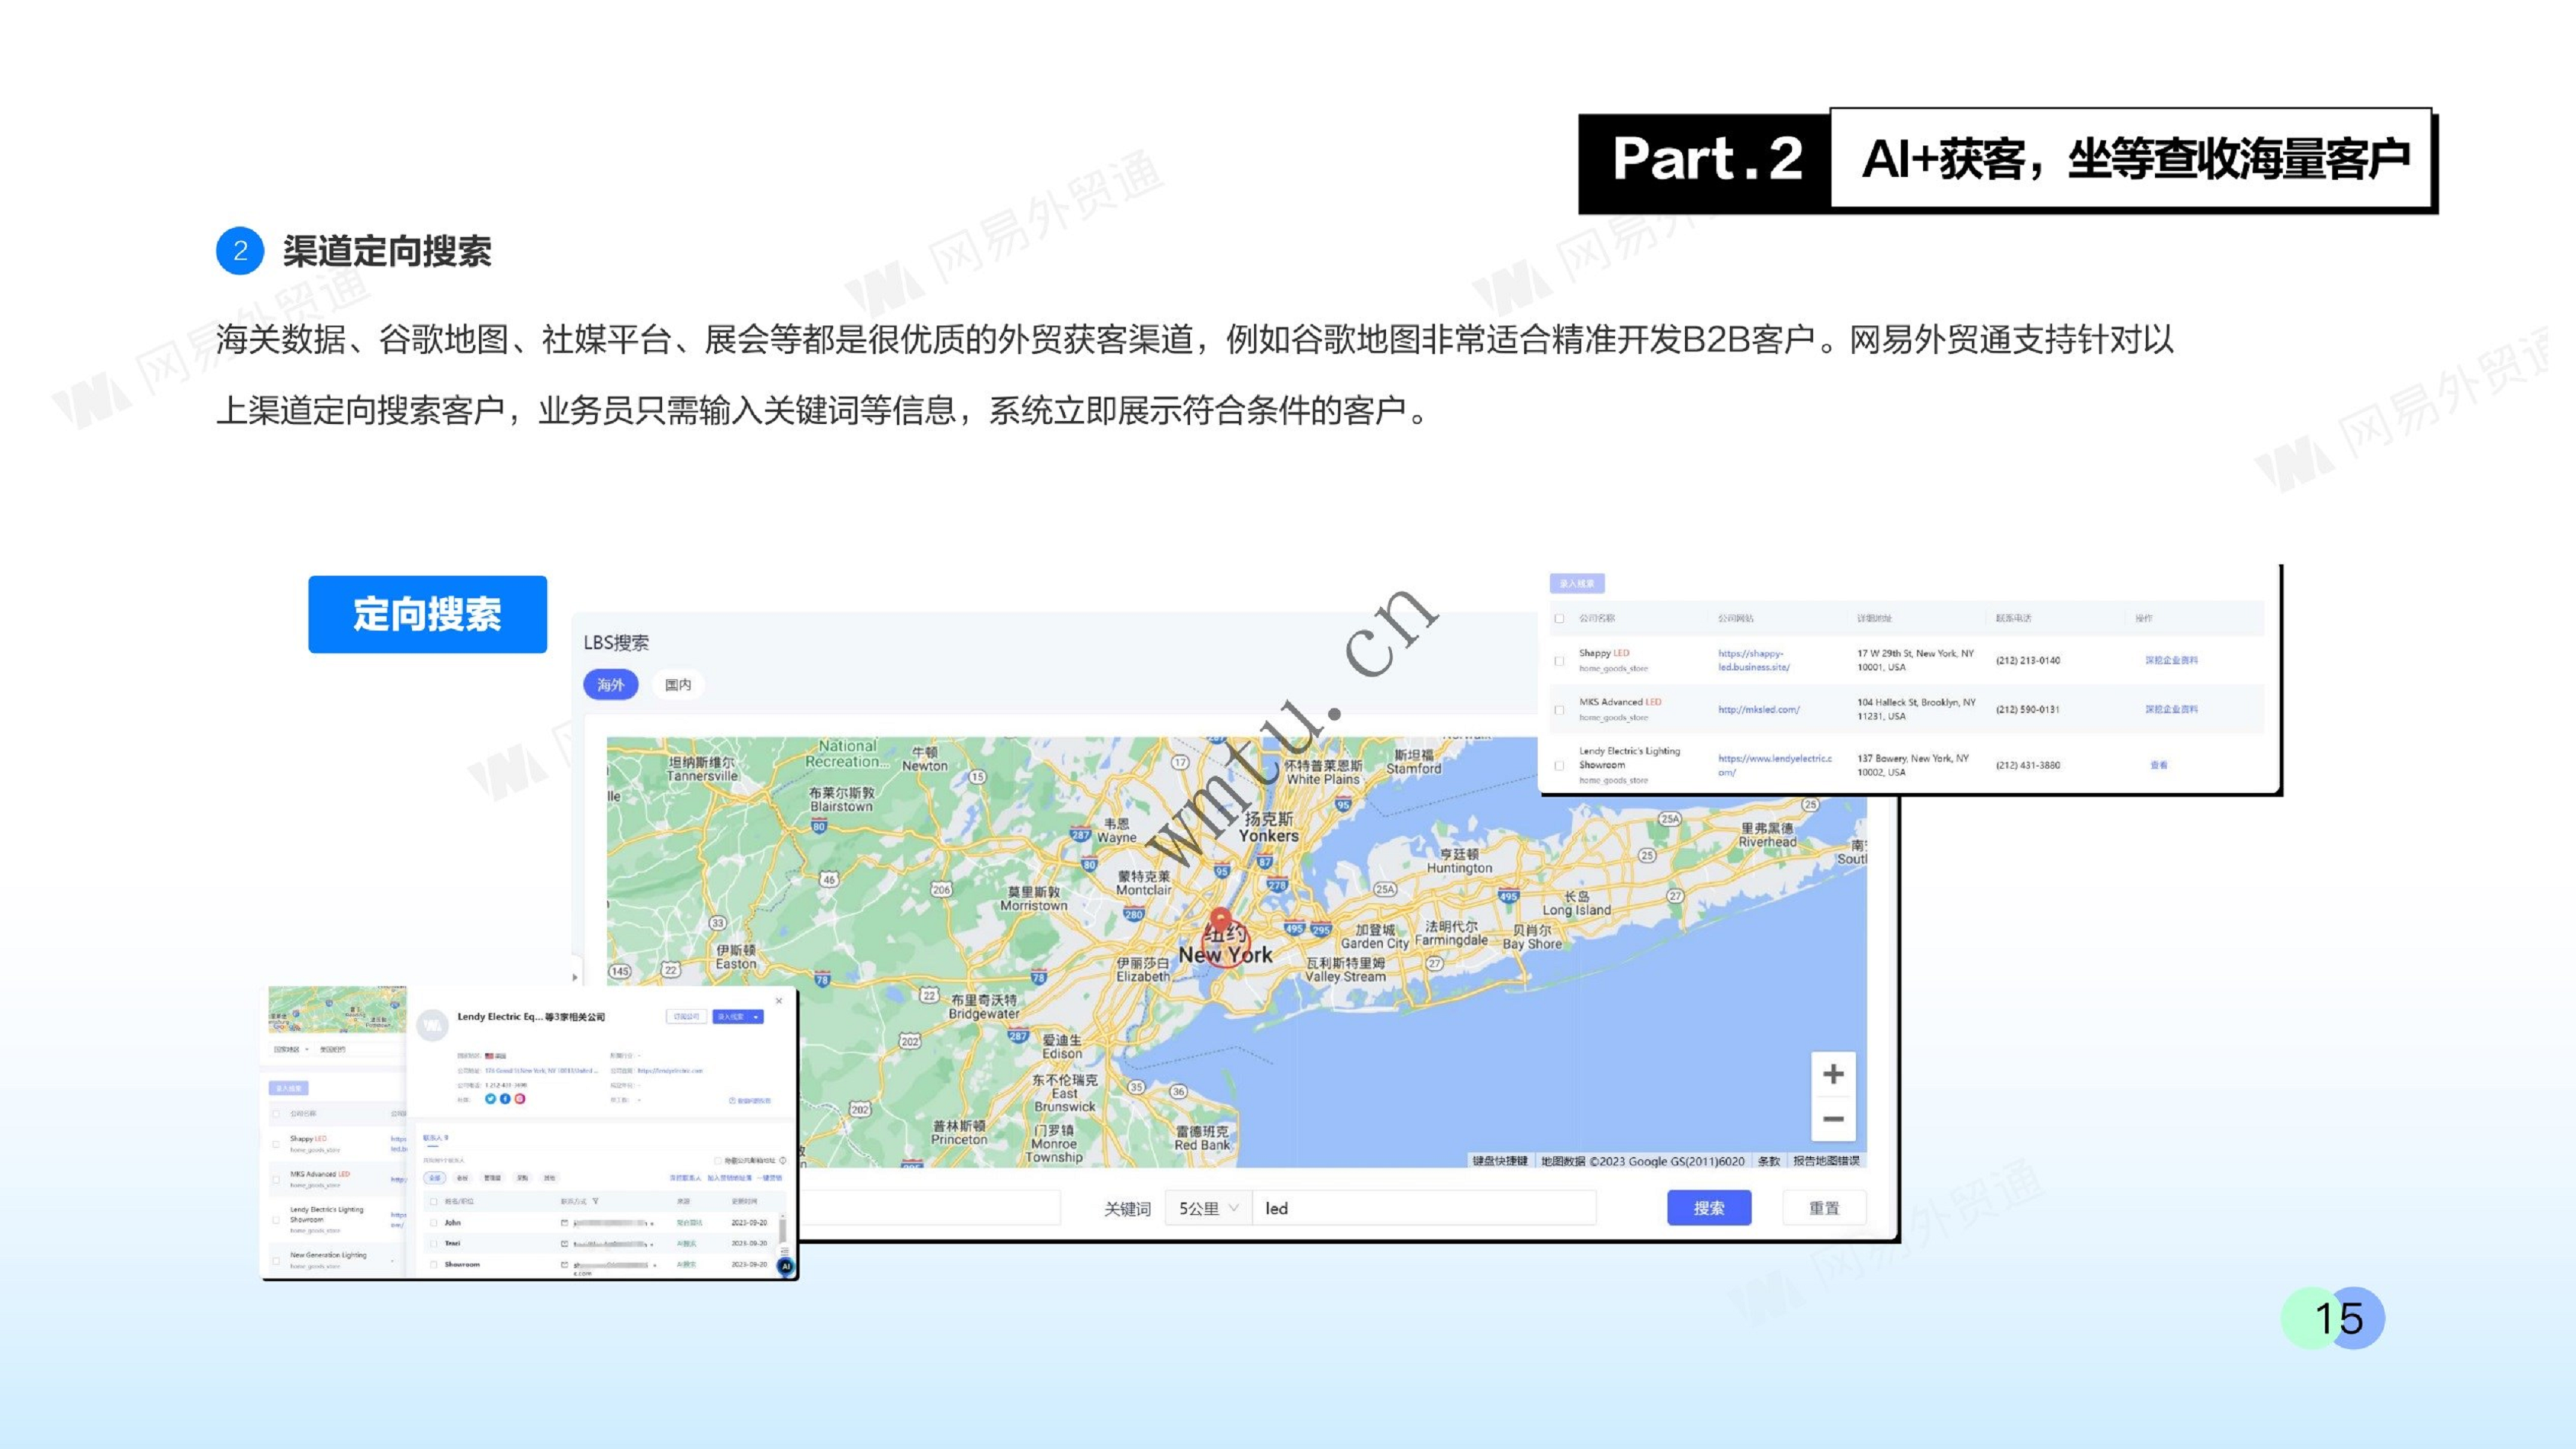Screen dimensions: 2576x1449
Task: Click the 条款 link on the map footer
Action: tap(1769, 1161)
